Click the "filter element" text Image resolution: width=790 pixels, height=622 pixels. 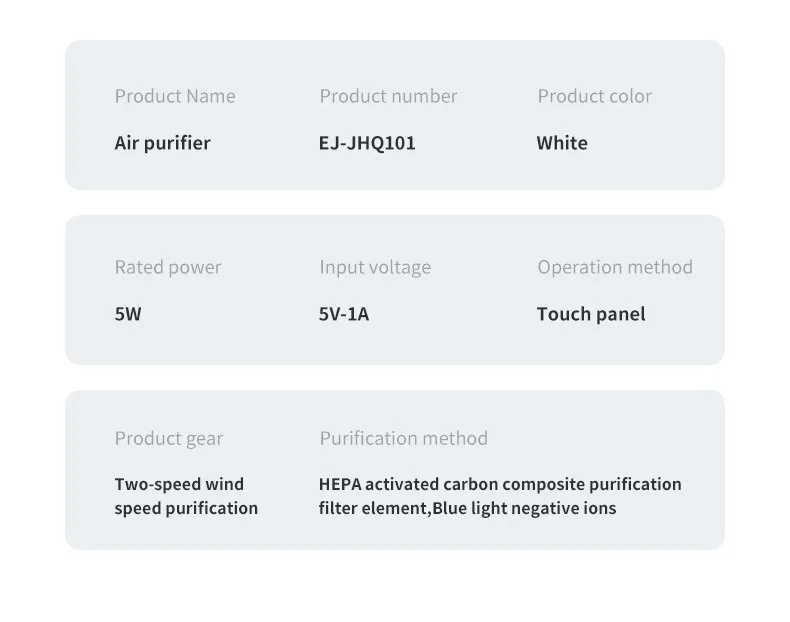(373, 508)
